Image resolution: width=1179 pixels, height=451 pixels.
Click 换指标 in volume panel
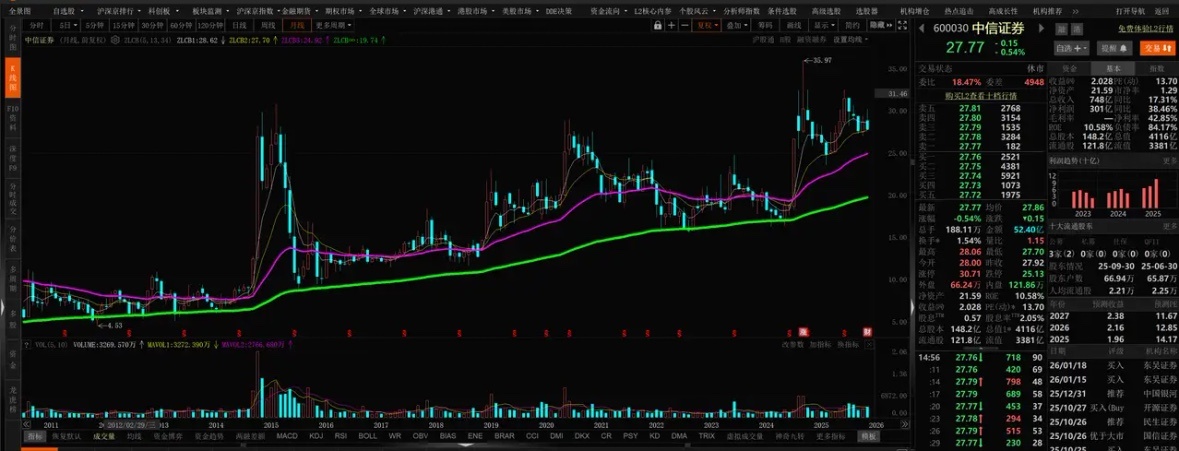click(x=849, y=344)
